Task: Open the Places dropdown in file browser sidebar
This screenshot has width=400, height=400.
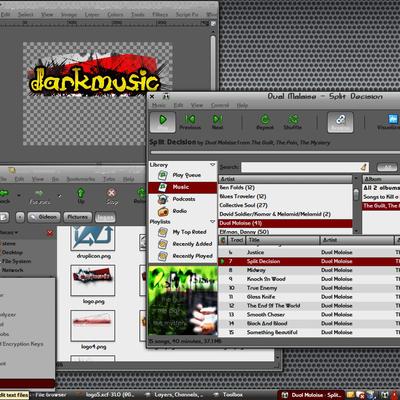Action: coord(9,233)
